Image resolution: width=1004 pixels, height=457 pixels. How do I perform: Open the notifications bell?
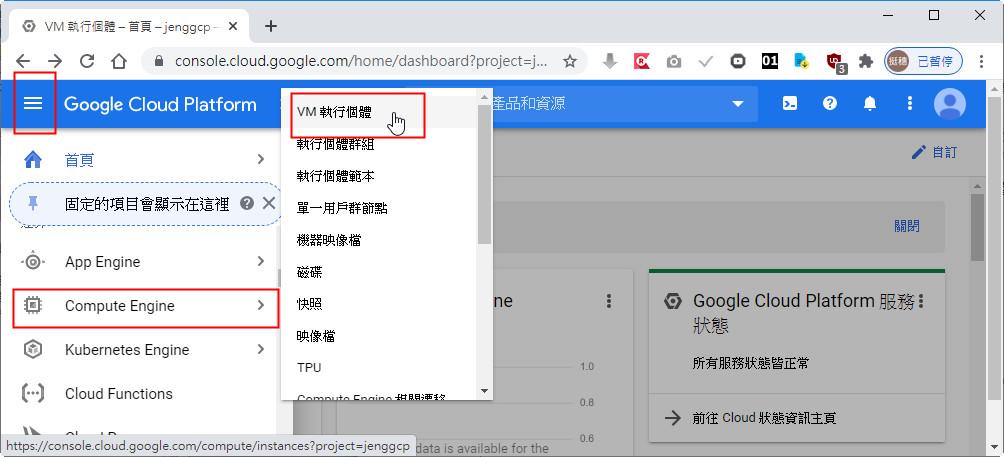point(870,103)
